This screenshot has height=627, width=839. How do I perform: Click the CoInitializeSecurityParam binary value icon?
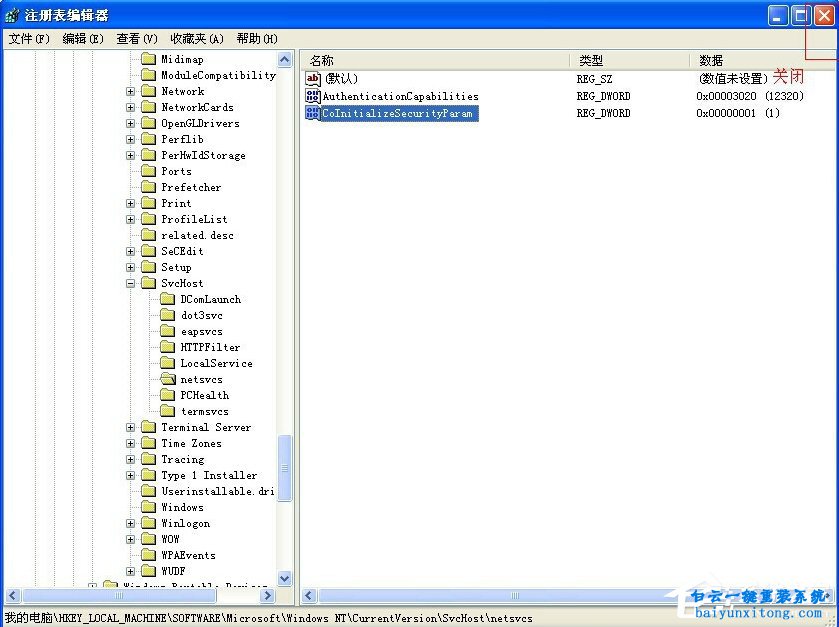point(313,113)
